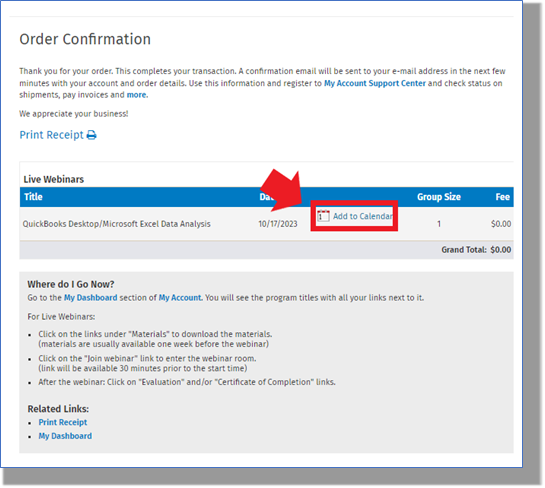
Task: Click the group size value 1
Action: (439, 224)
